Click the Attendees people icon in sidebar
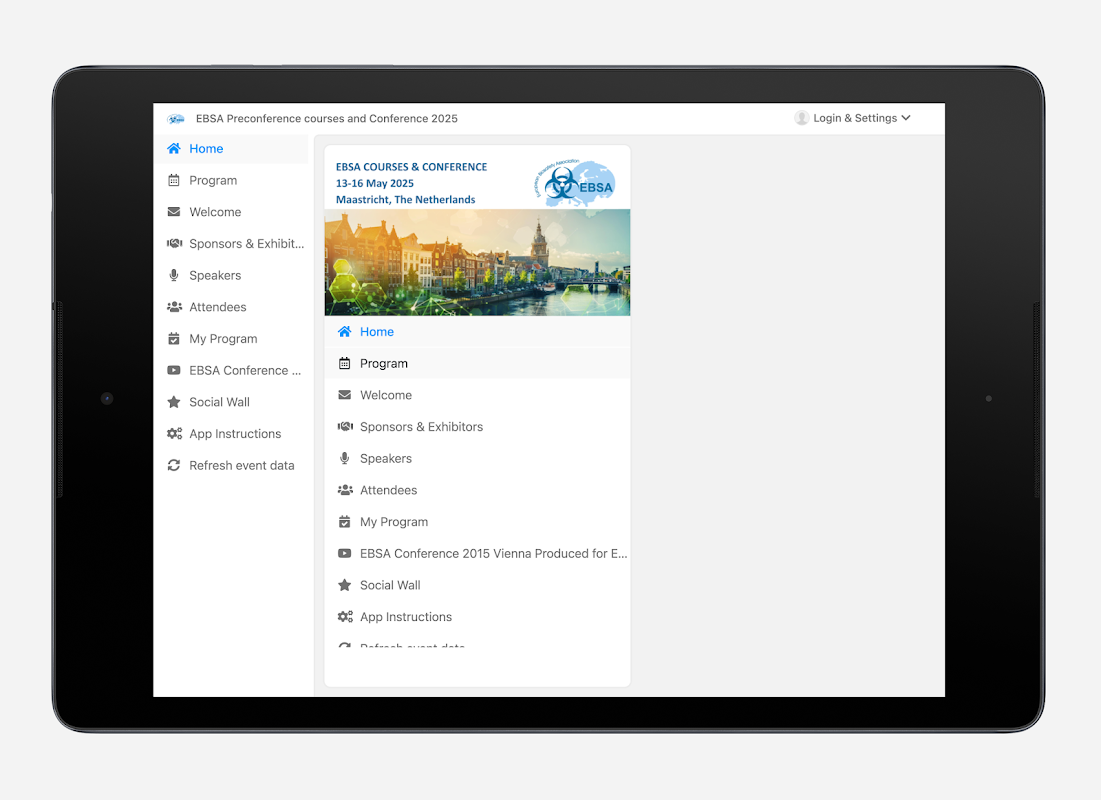 [x=174, y=307]
